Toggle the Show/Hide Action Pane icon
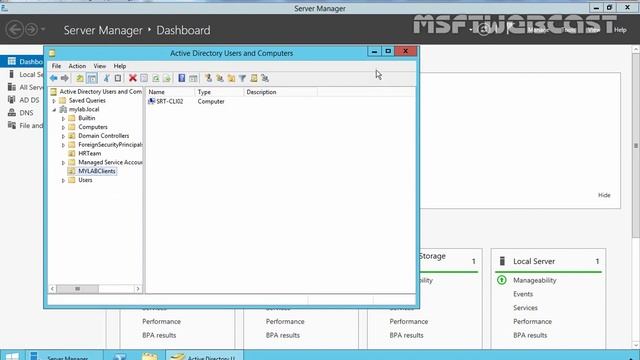The height and width of the screenshot is (360, 640). [x=193, y=78]
